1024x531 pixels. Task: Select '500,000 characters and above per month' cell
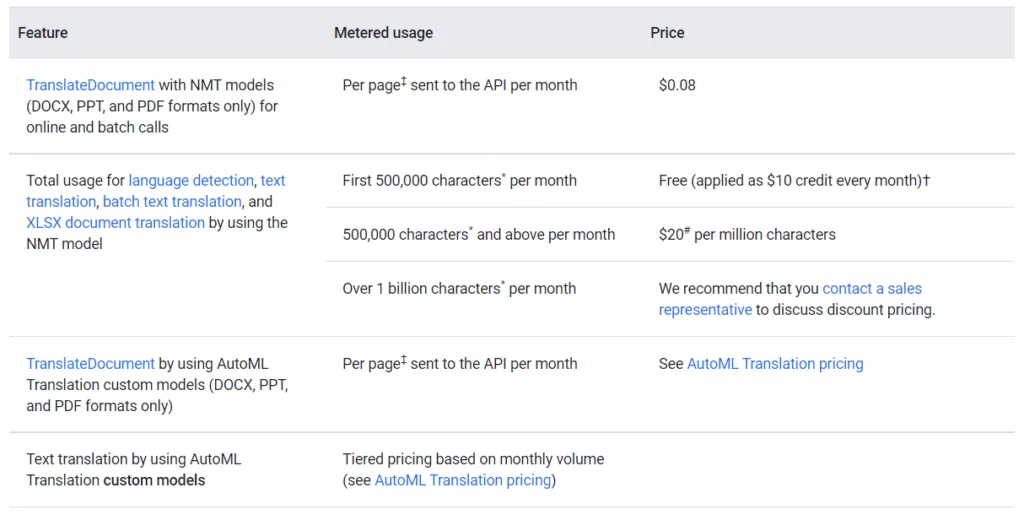tap(479, 234)
